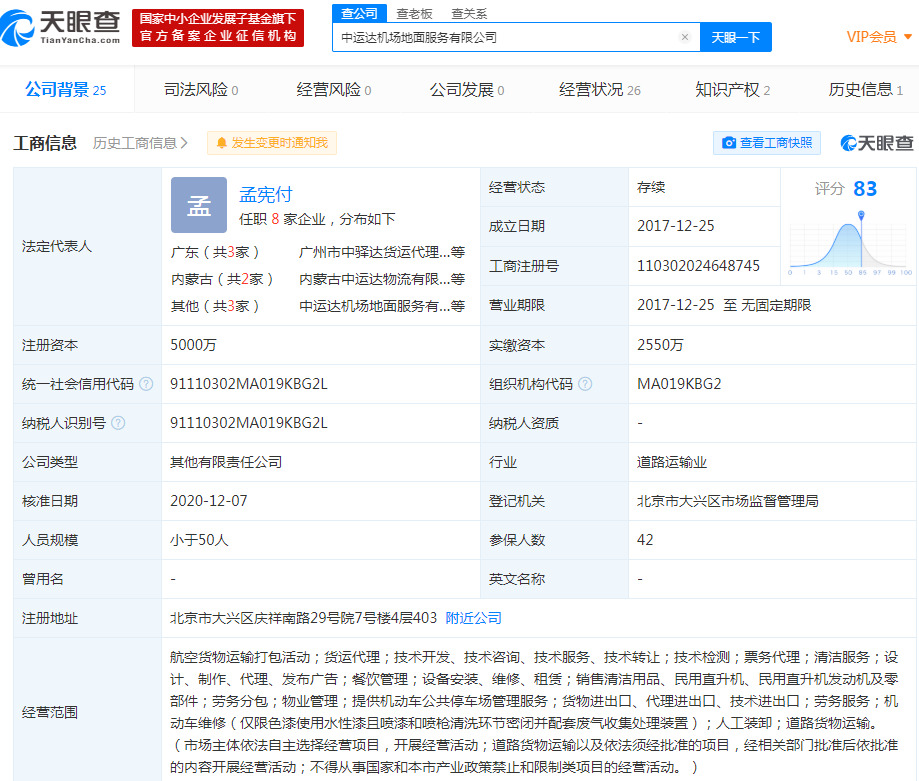Click the 广东（共3家） region entry
This screenshot has height=781, width=919.
coord(215,252)
